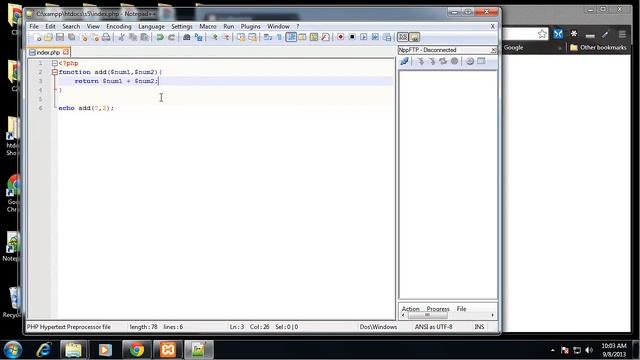Screen dimensions: 640x360
Task: Toggle NppFTP messages window icon
Action: 481,61
